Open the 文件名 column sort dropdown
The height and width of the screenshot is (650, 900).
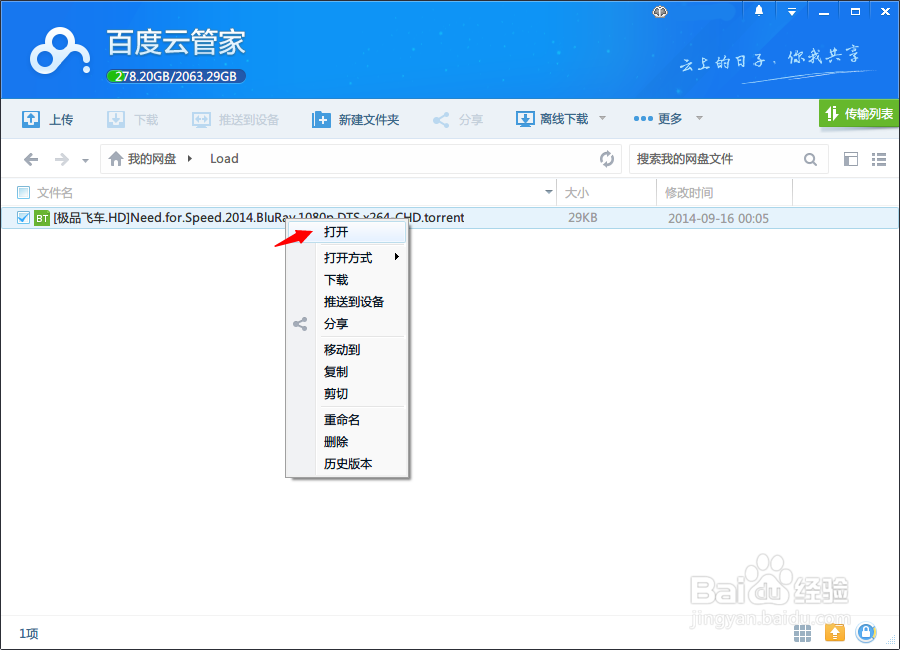point(549,192)
